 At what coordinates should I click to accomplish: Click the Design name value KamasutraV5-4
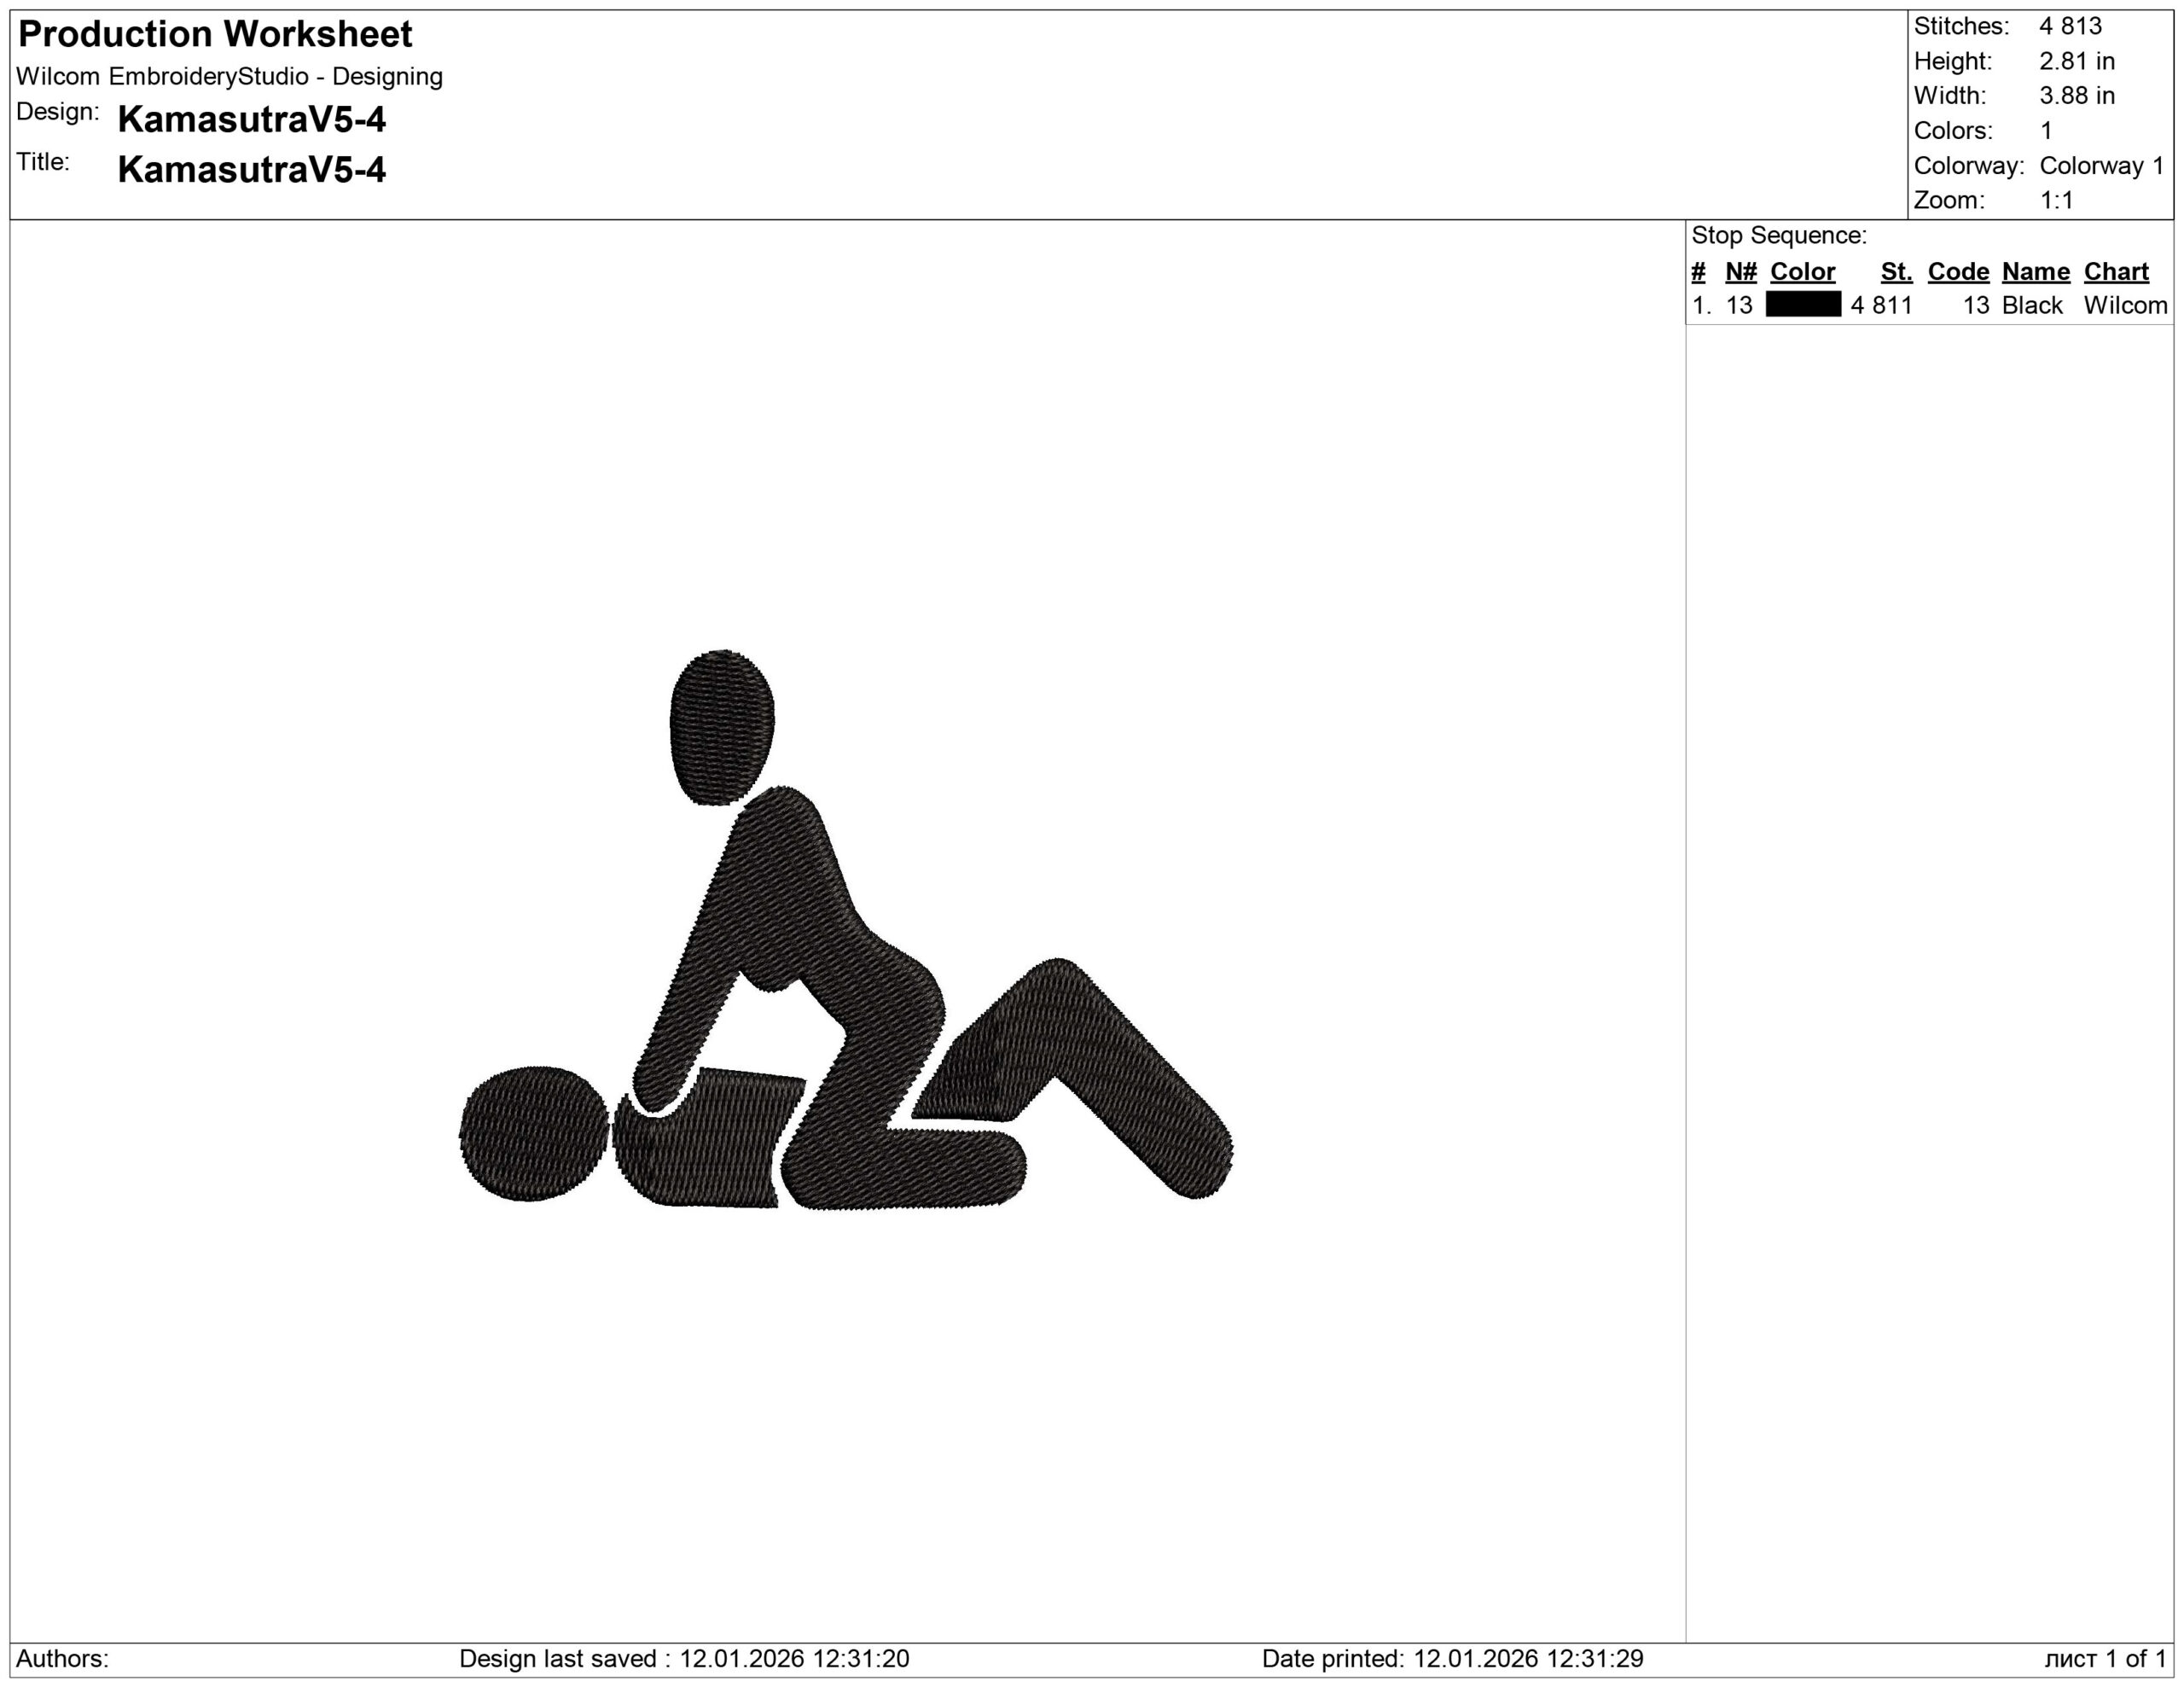pyautogui.click(x=251, y=120)
